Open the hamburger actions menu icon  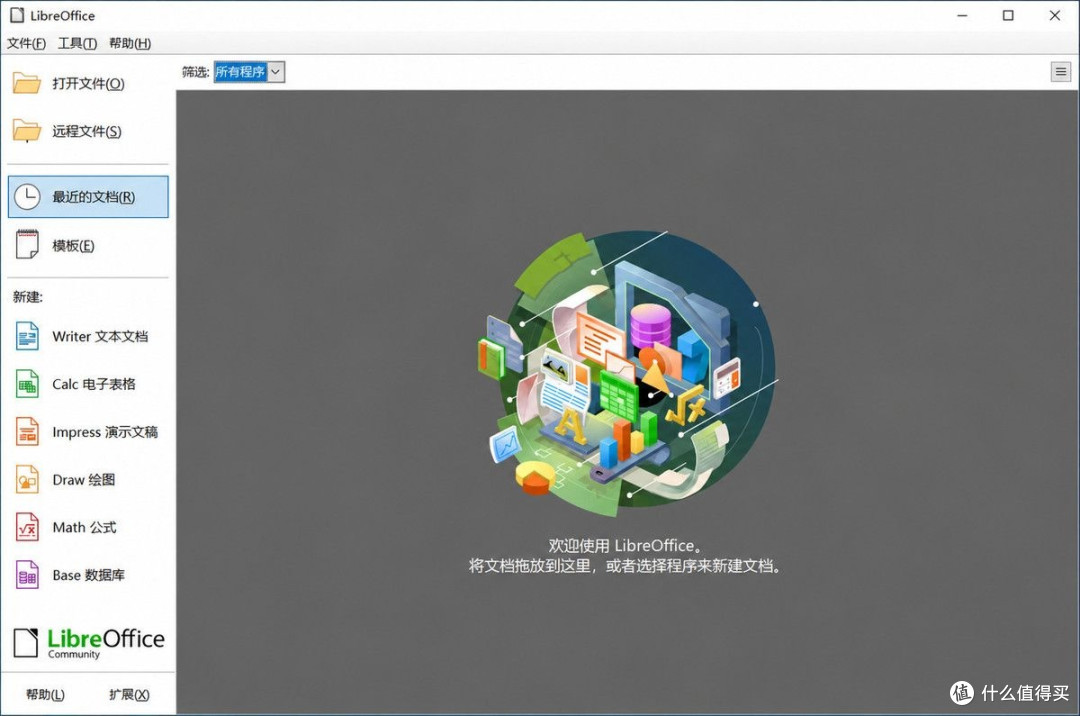click(1061, 72)
